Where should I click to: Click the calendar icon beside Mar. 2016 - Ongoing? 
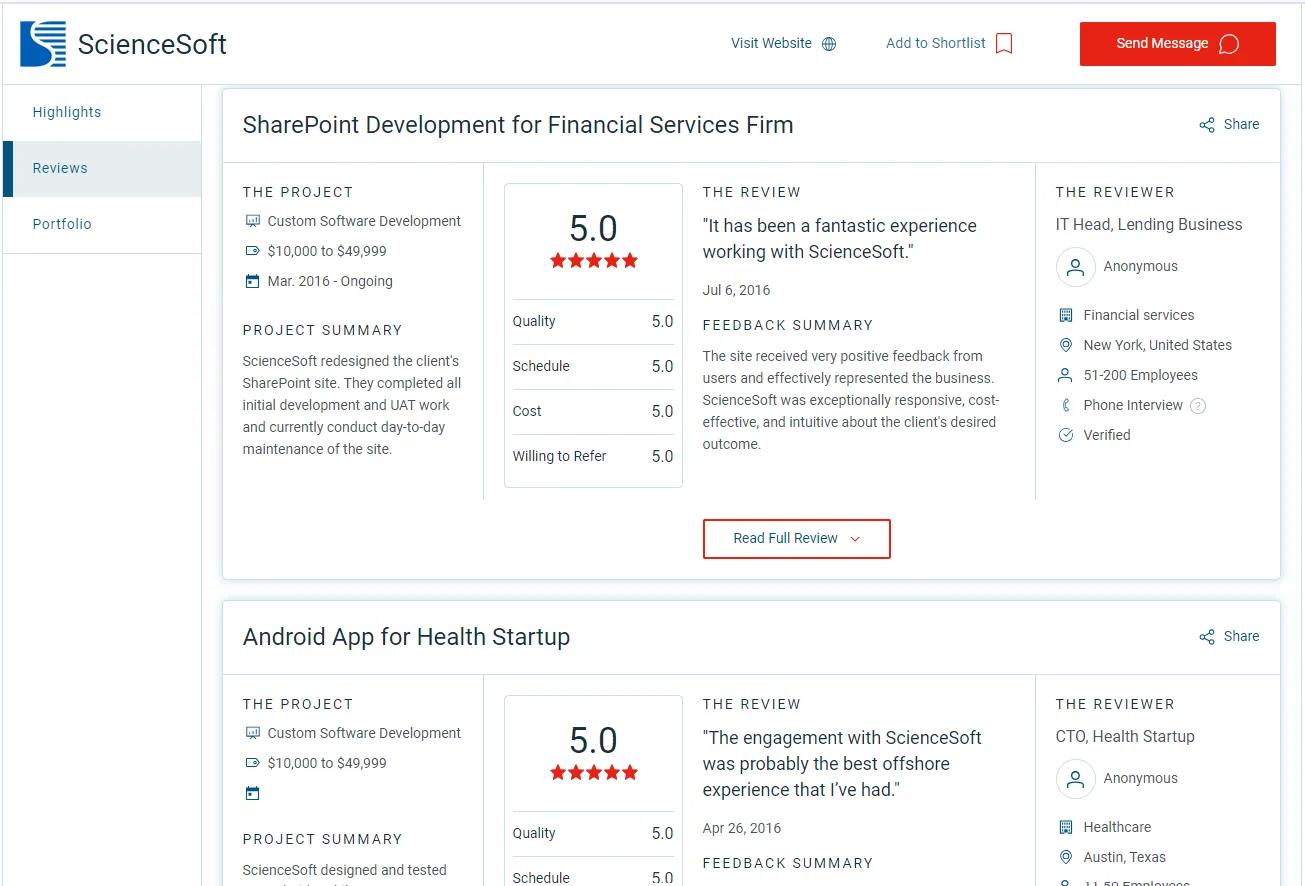click(252, 281)
